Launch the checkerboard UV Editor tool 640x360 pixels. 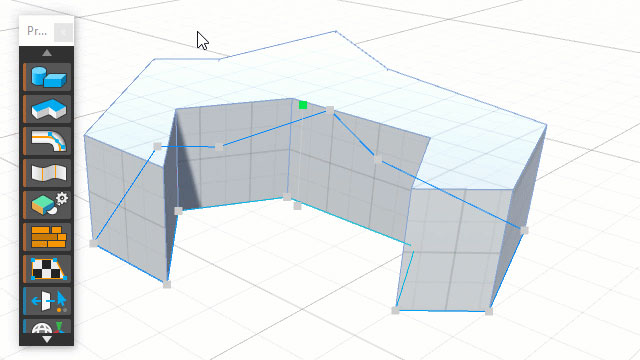[47, 269]
